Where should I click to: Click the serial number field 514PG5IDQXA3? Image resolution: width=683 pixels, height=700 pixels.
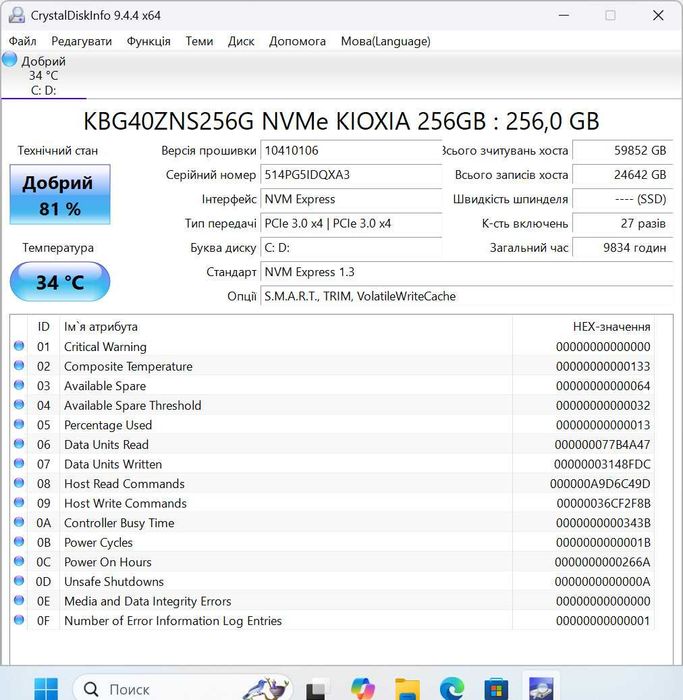[x=351, y=175]
